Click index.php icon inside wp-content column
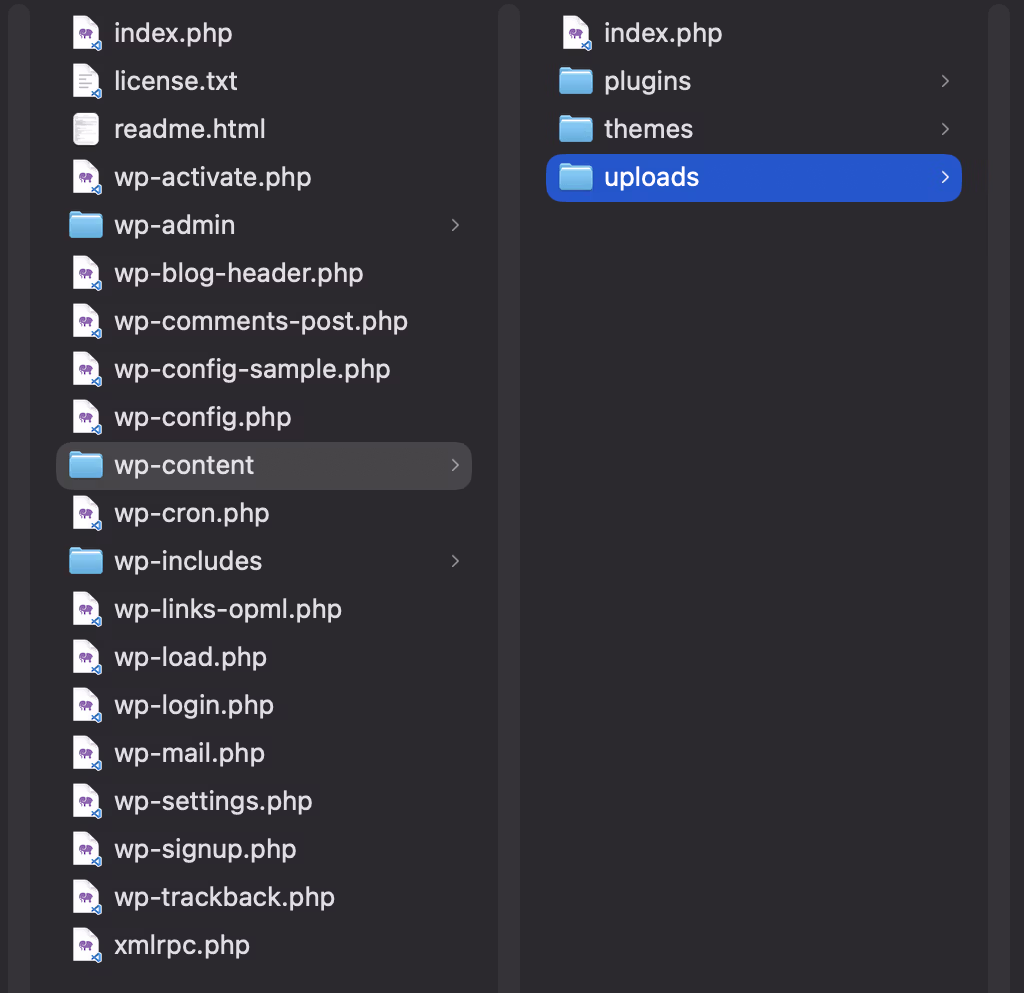 (x=577, y=33)
